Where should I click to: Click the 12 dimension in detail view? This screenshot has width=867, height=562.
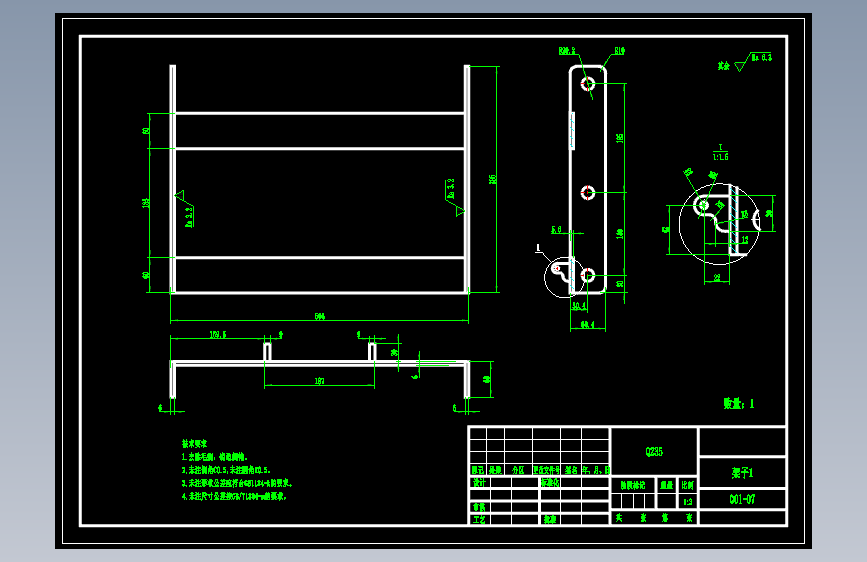pos(745,240)
